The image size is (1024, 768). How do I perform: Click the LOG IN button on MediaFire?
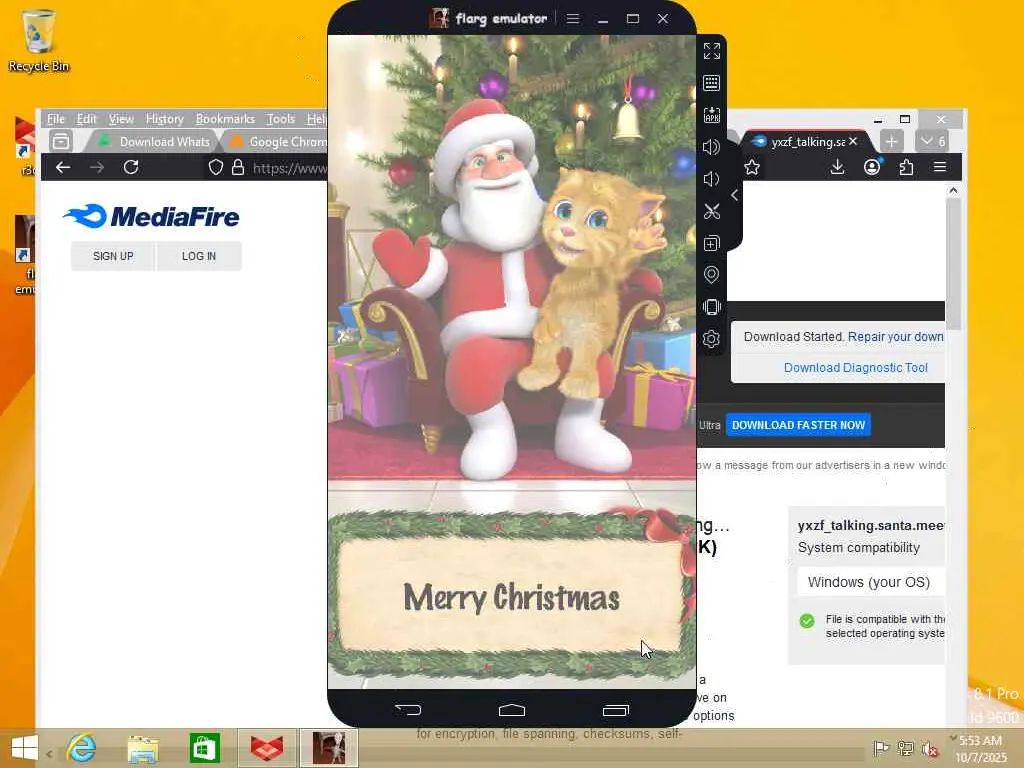pyautogui.click(x=199, y=256)
